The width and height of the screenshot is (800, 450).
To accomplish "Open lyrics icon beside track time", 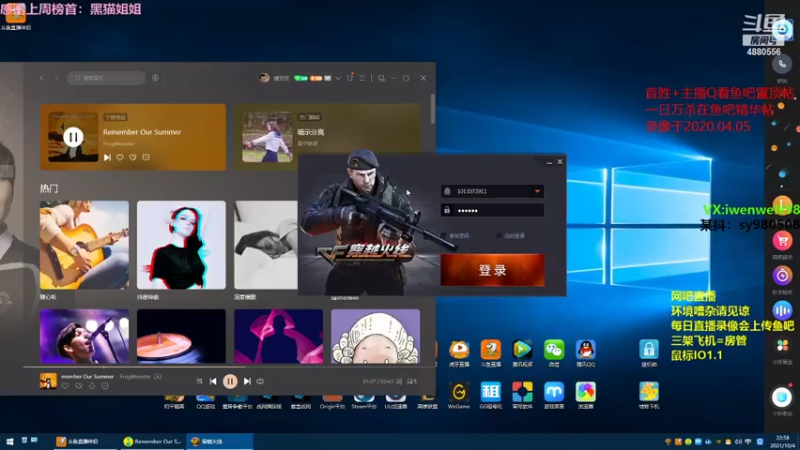I will tap(399, 381).
